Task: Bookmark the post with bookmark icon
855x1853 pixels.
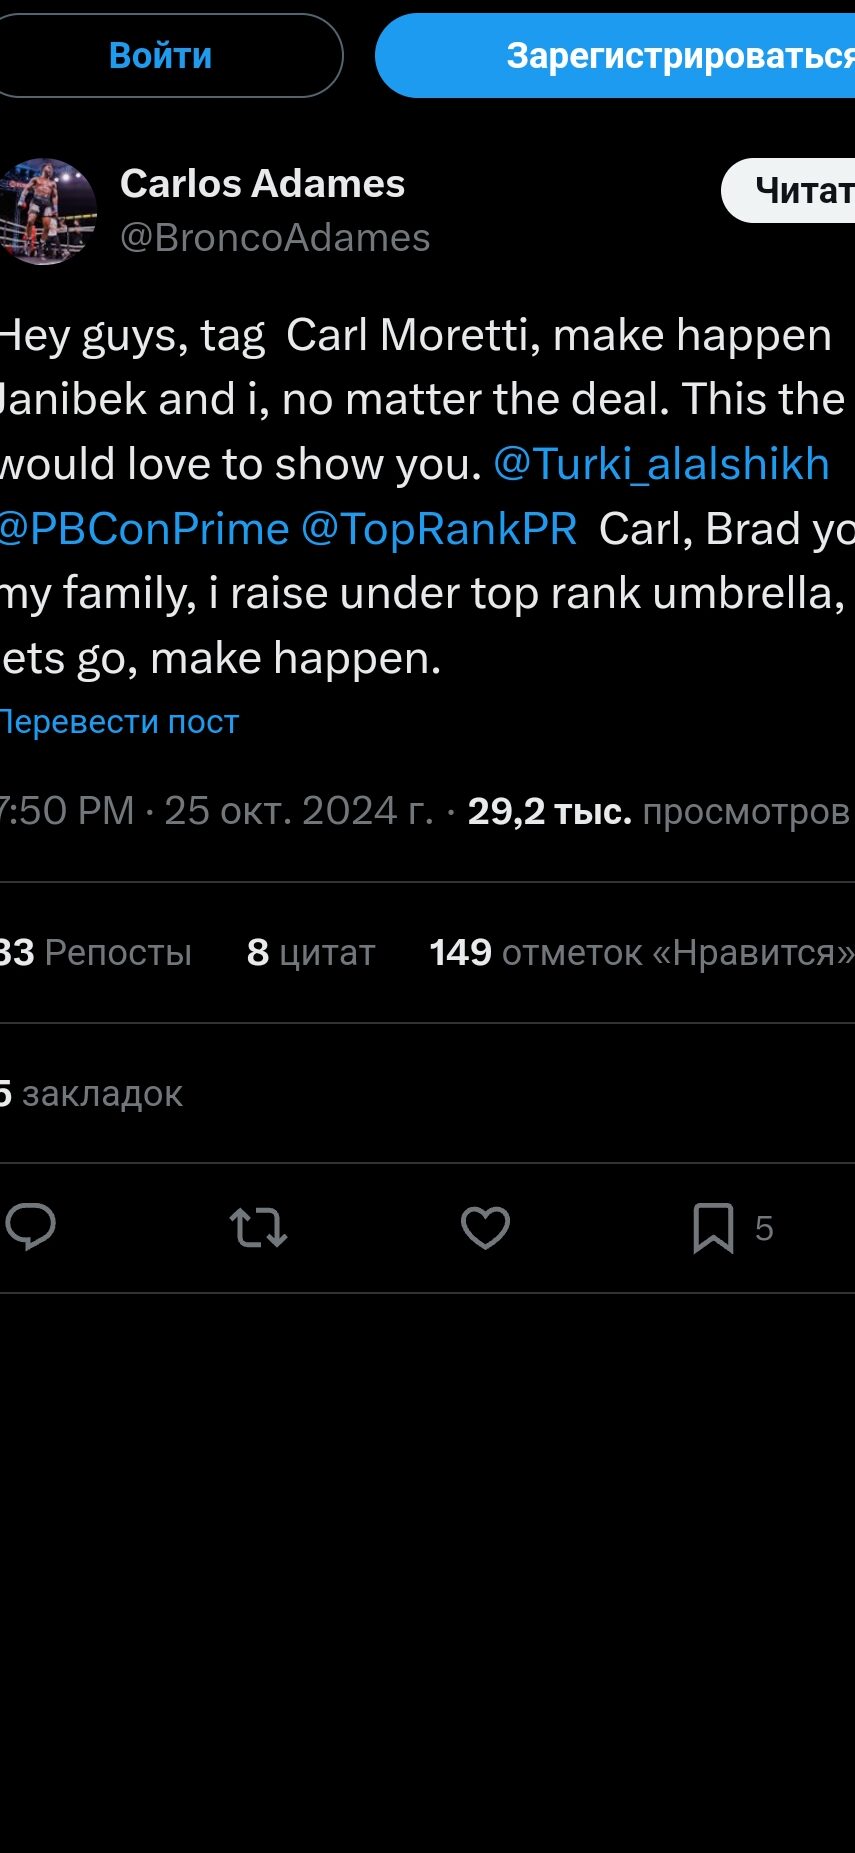Action: point(713,1227)
